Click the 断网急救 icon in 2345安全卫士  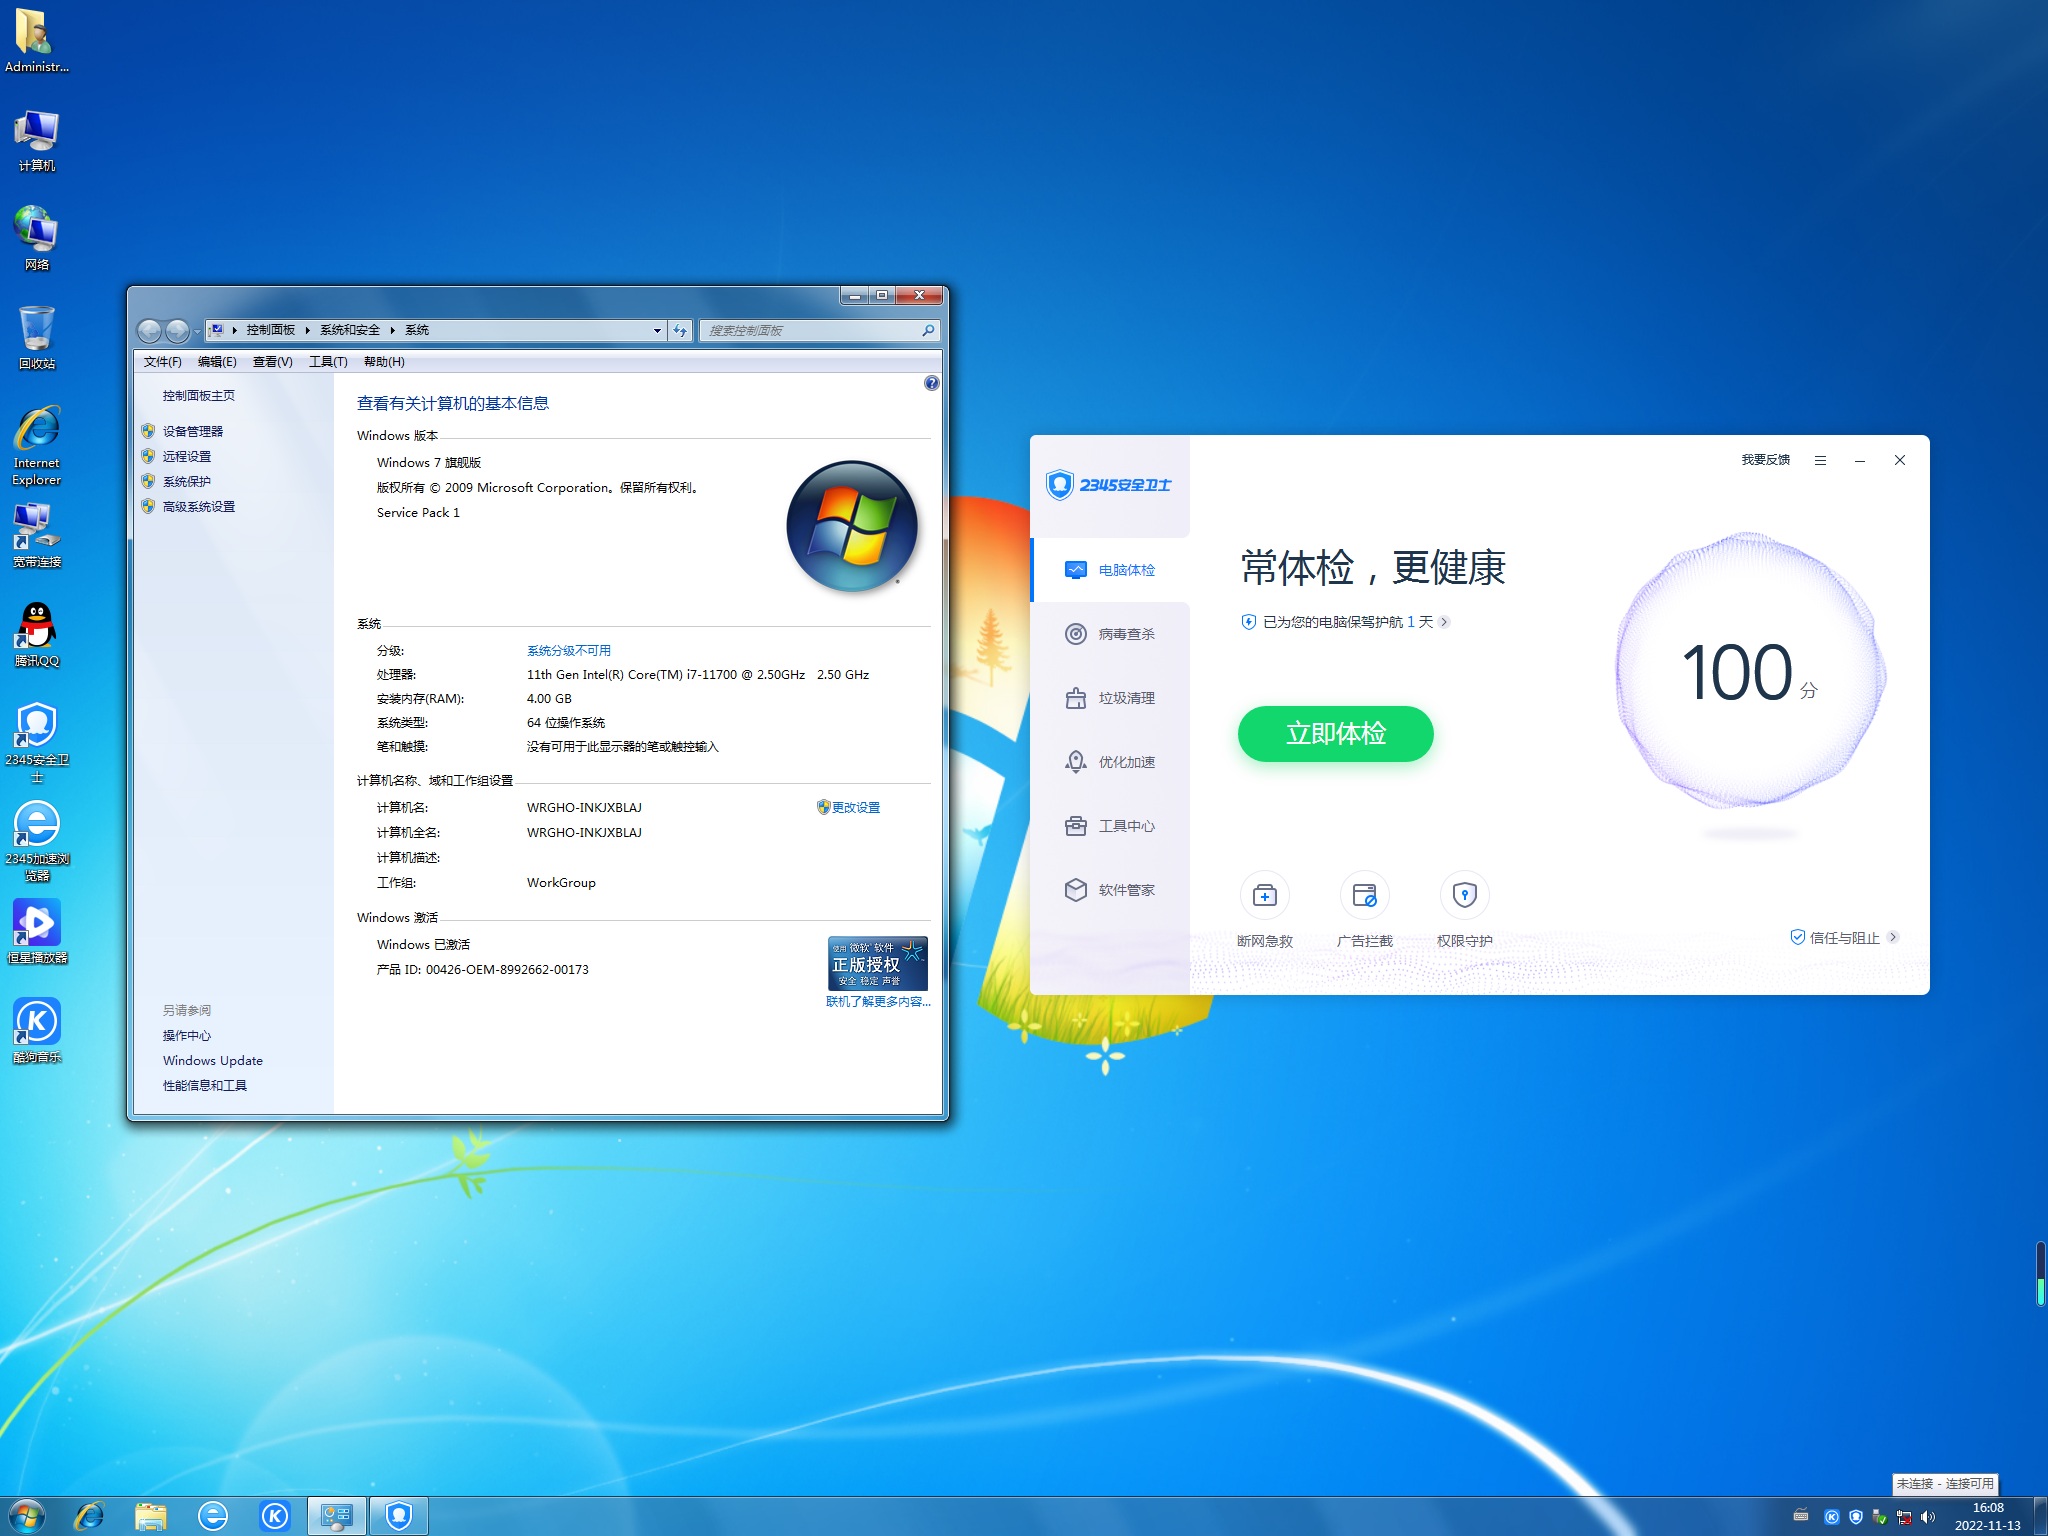coord(1265,895)
